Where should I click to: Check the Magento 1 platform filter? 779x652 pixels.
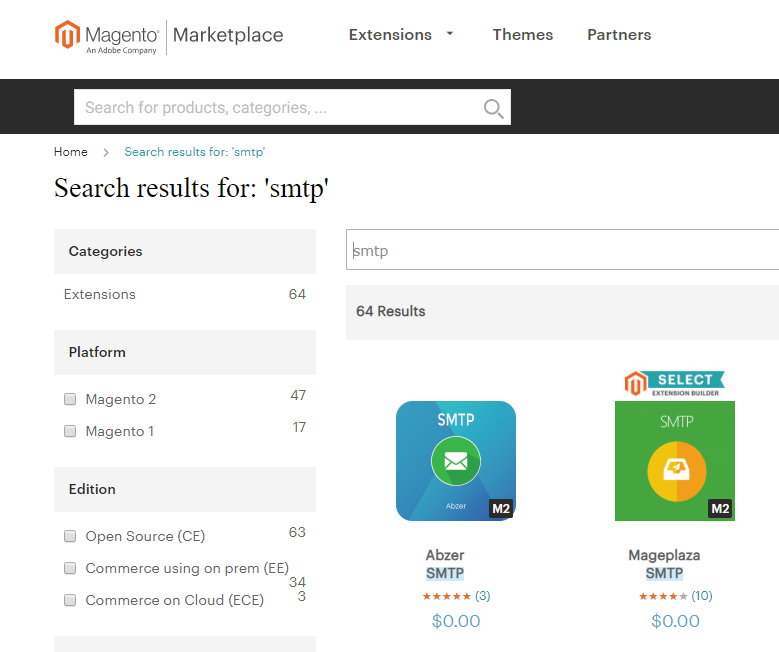70,431
